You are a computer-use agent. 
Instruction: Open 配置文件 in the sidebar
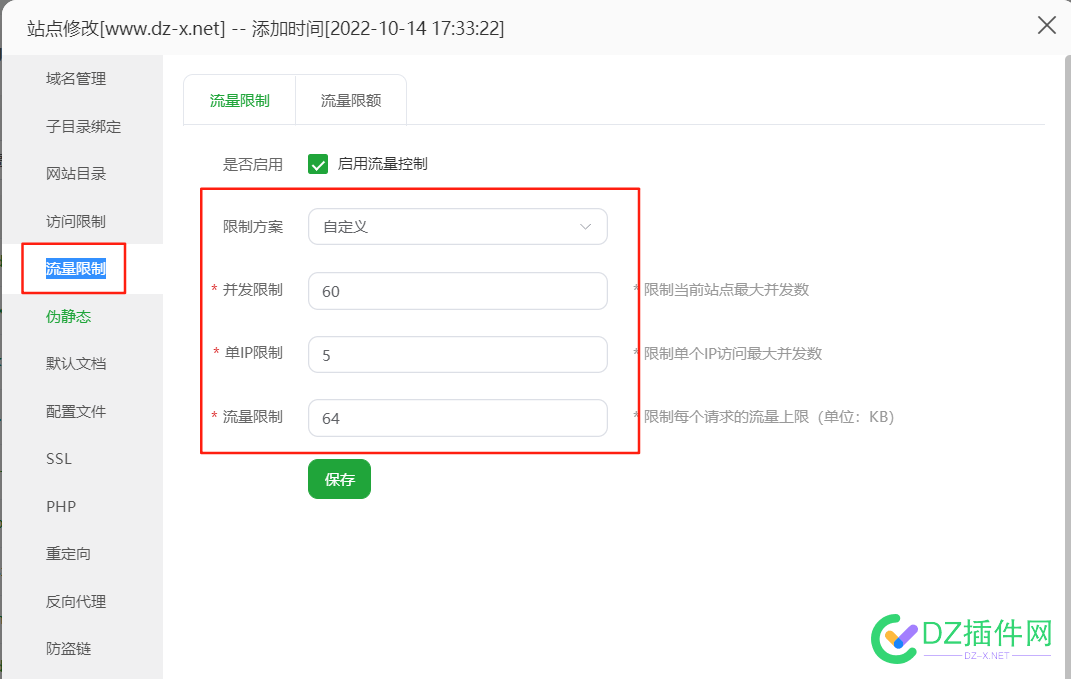76,411
